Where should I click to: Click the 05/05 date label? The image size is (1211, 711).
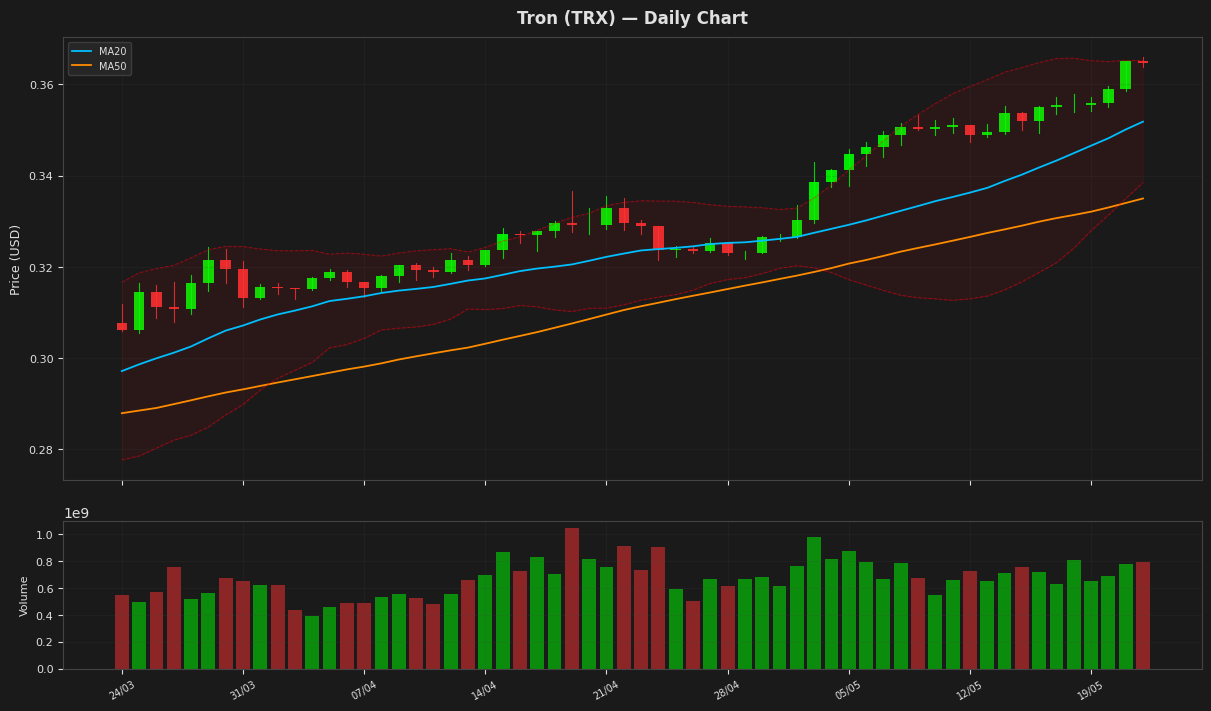point(848,690)
